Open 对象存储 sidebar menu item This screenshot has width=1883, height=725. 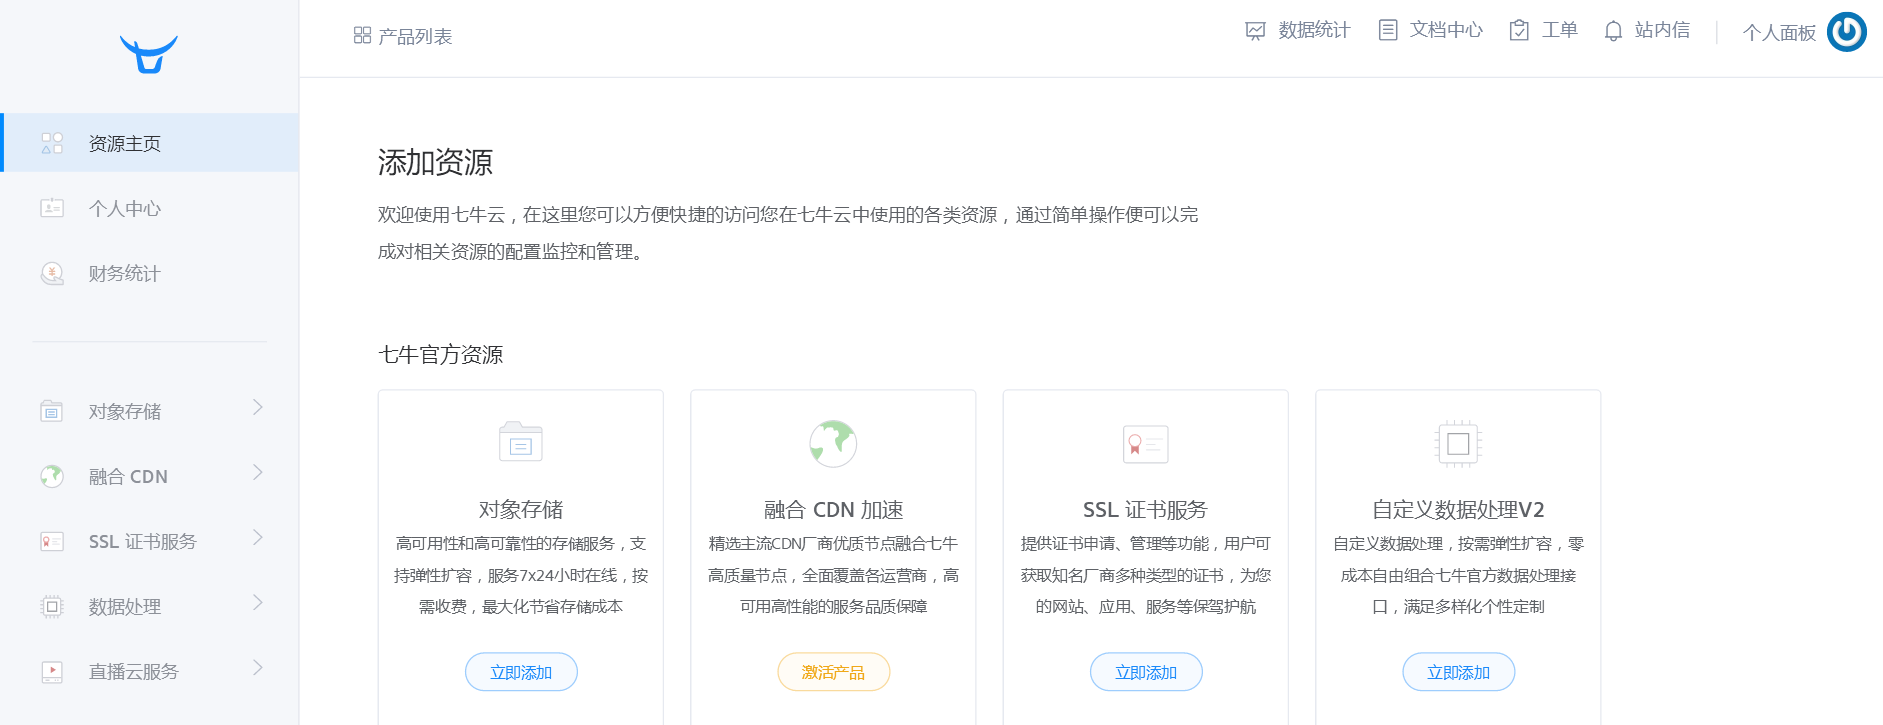[150, 411]
